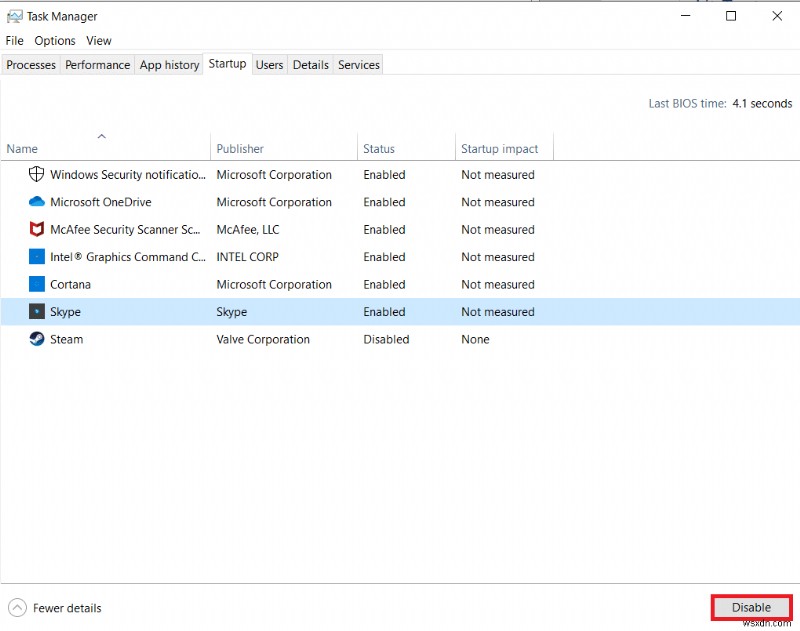Click the Steam icon

click(x=36, y=339)
